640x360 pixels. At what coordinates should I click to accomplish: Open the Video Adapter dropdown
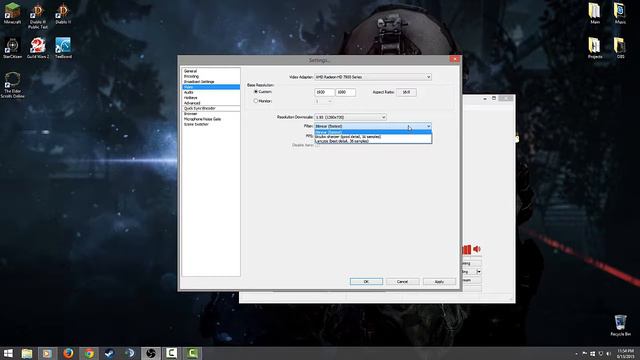pyautogui.click(x=373, y=77)
